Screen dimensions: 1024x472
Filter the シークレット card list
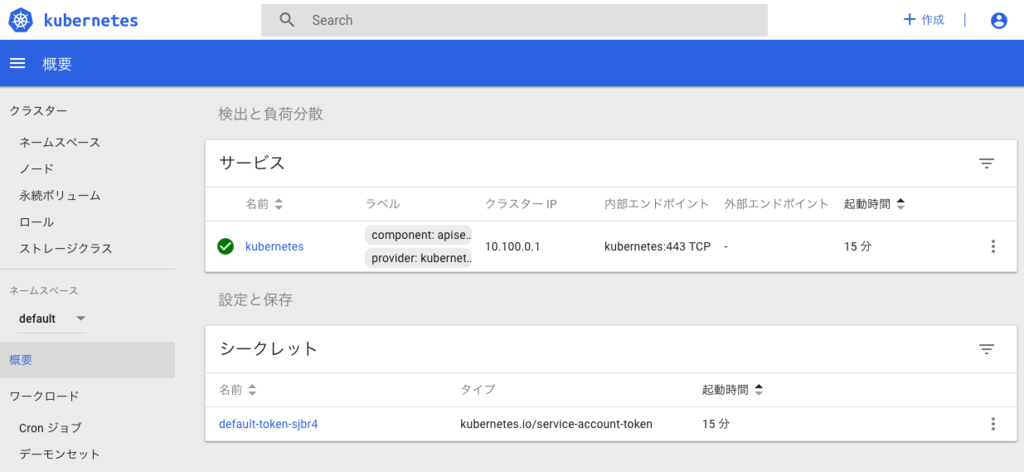986,349
